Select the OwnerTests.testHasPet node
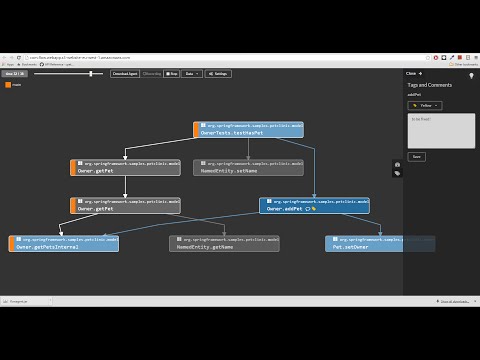Viewport: 480px width, 360px height. coord(248,129)
